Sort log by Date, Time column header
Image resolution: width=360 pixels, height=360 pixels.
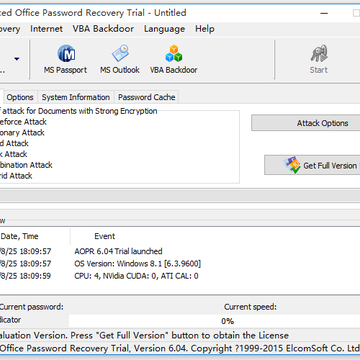click(x=34, y=236)
